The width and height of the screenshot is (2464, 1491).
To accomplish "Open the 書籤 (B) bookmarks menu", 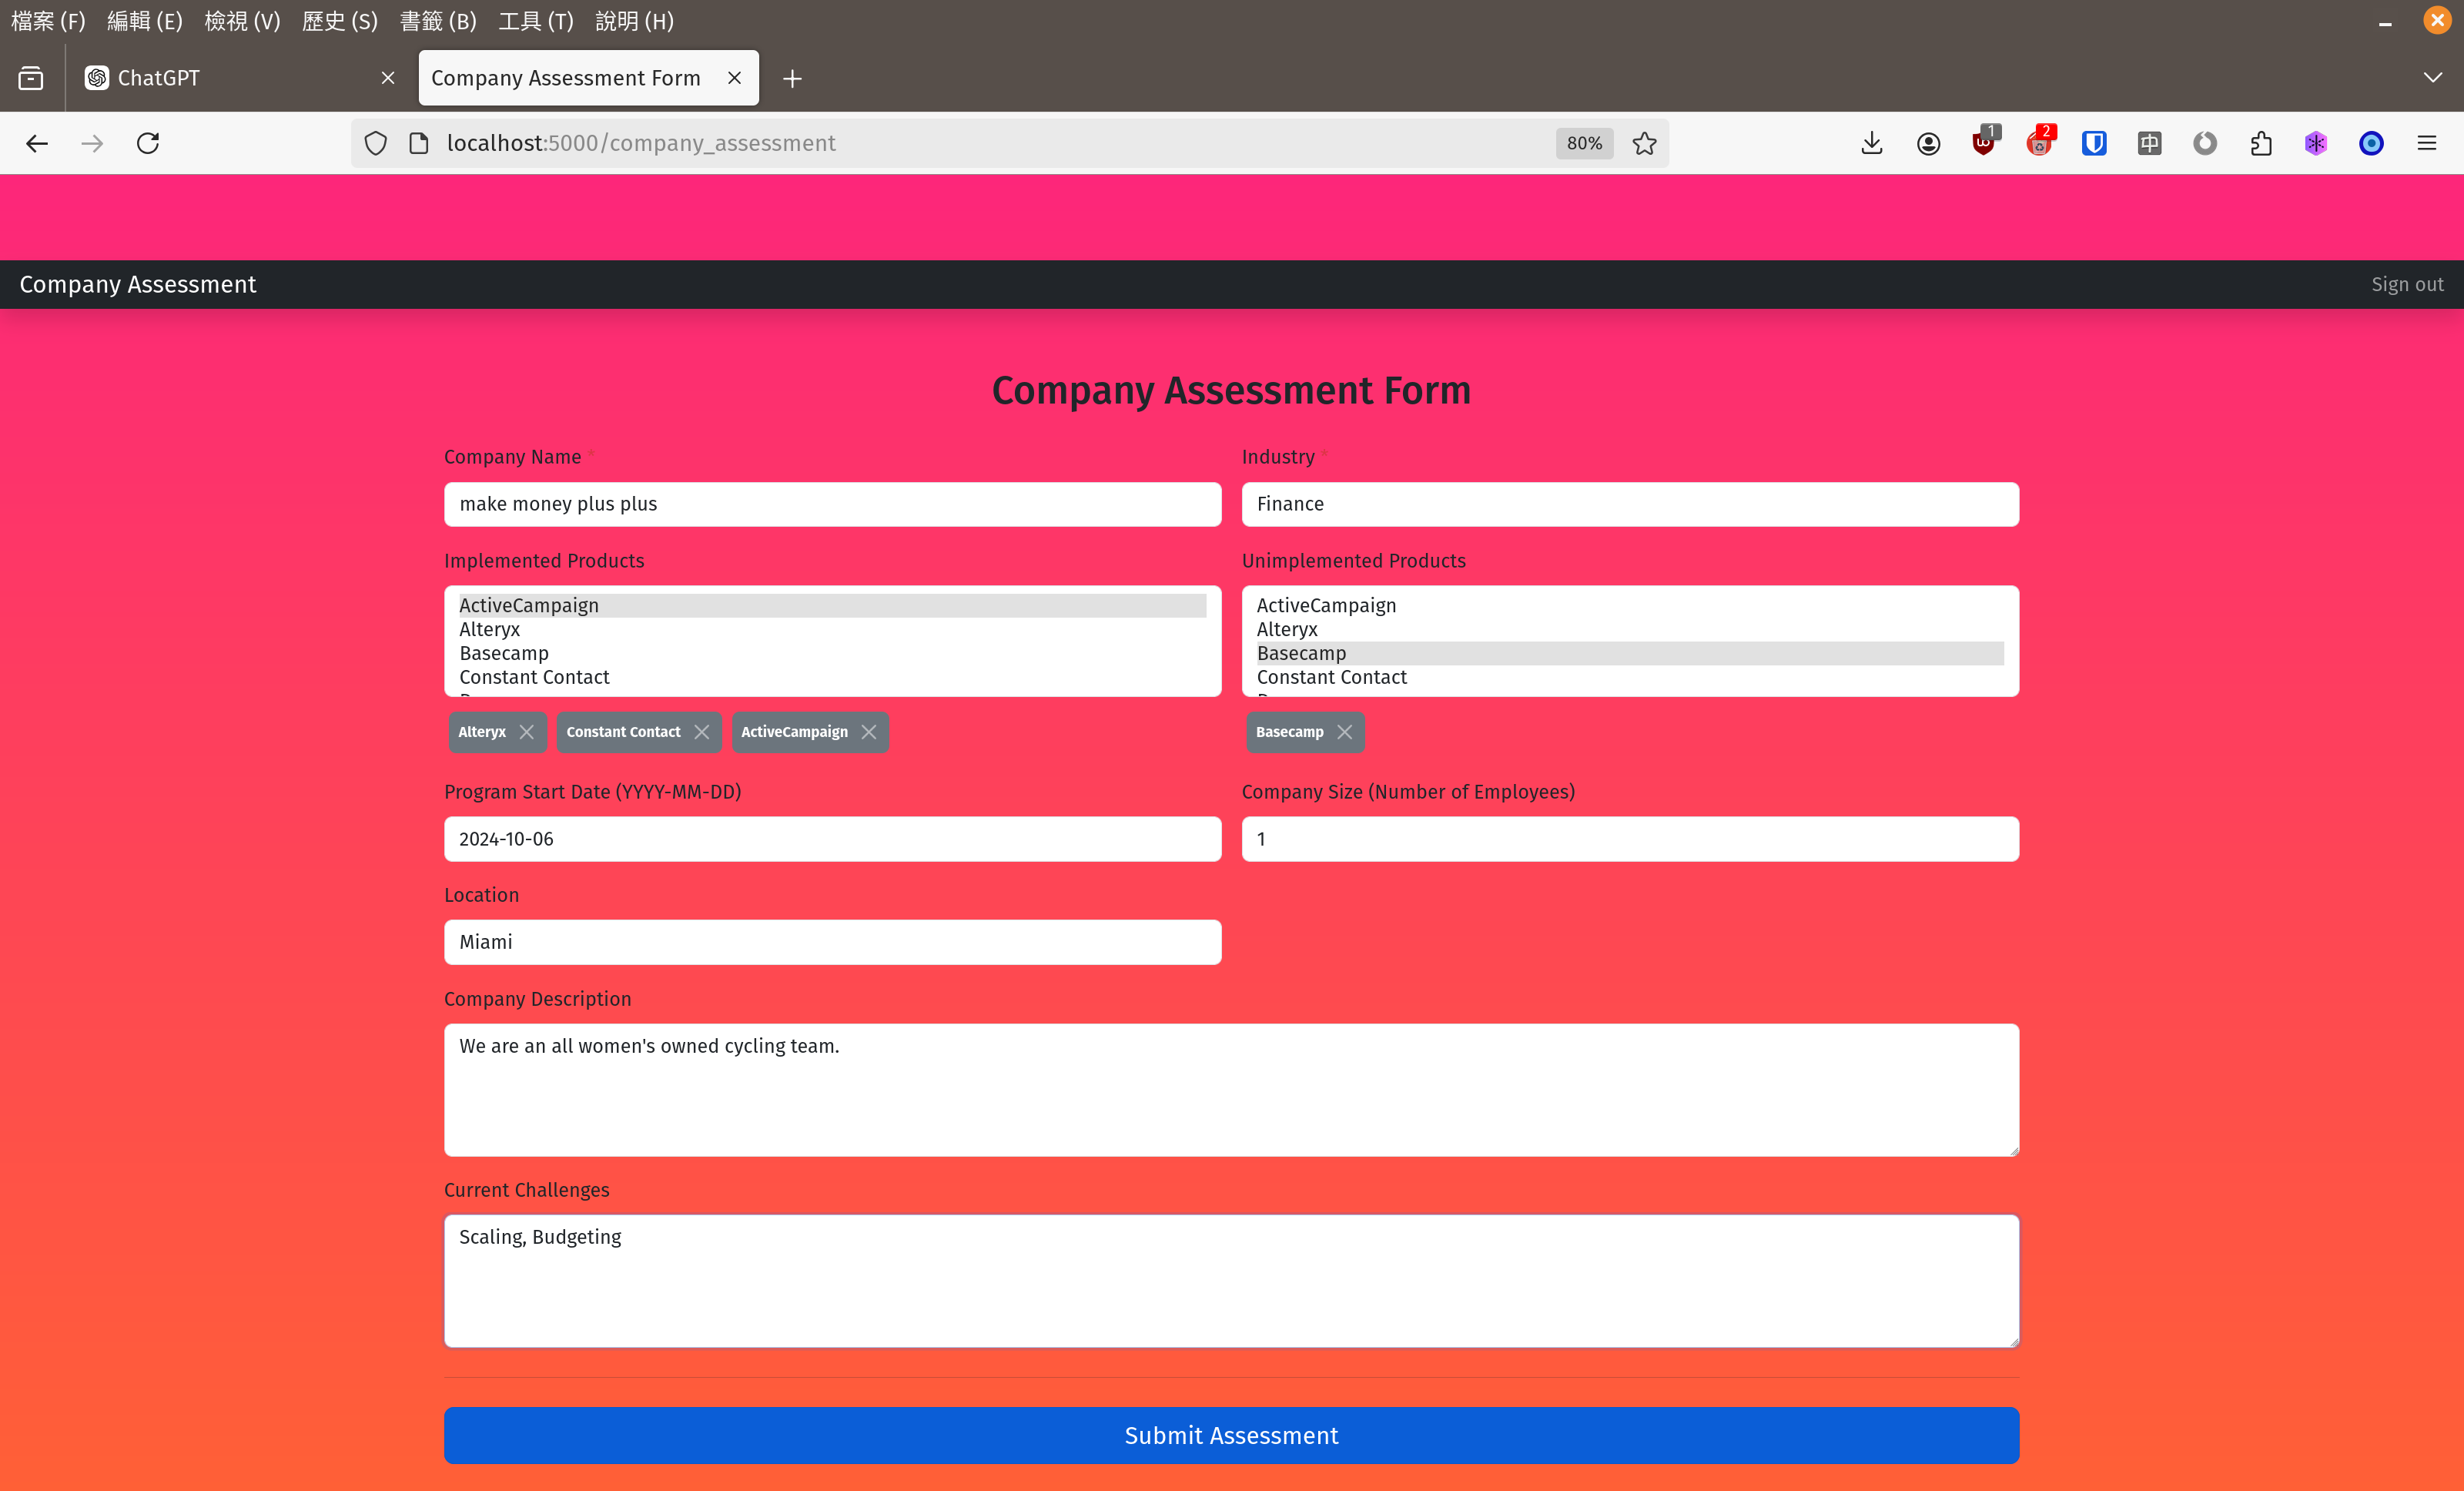I will tap(438, 21).
